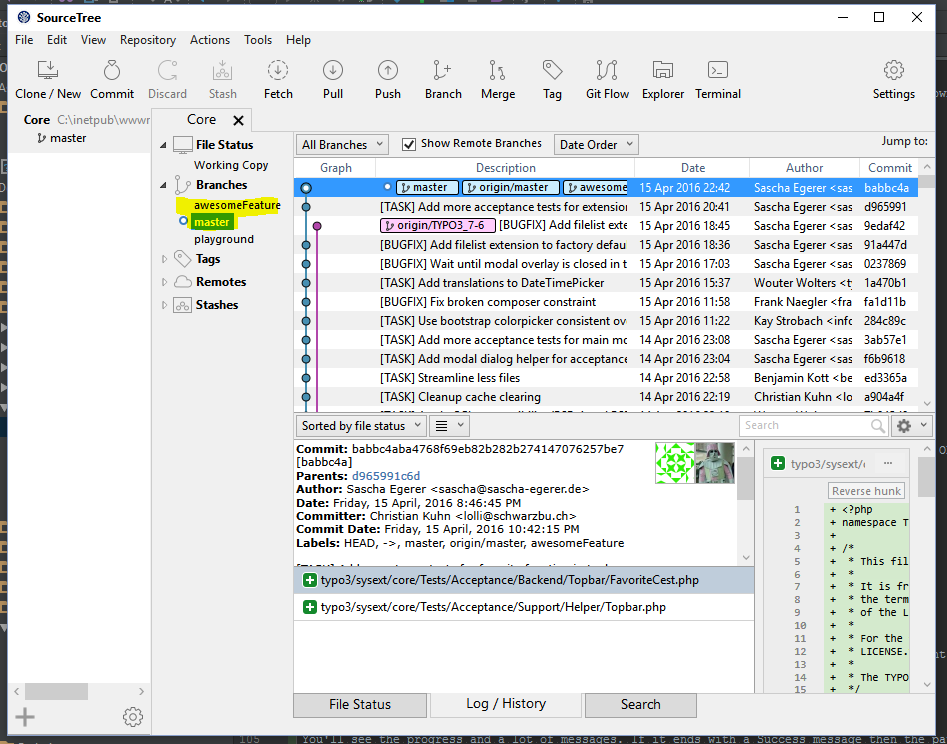Expand the Tags tree section

click(164, 259)
